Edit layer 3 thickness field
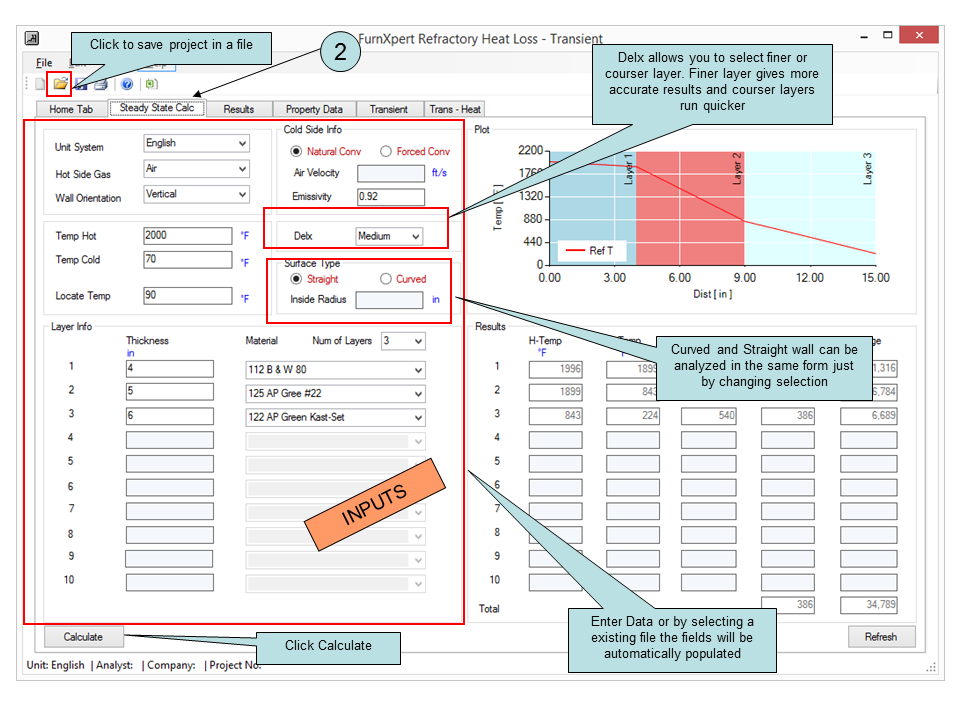This screenshot has height=720, width=960. (170, 416)
